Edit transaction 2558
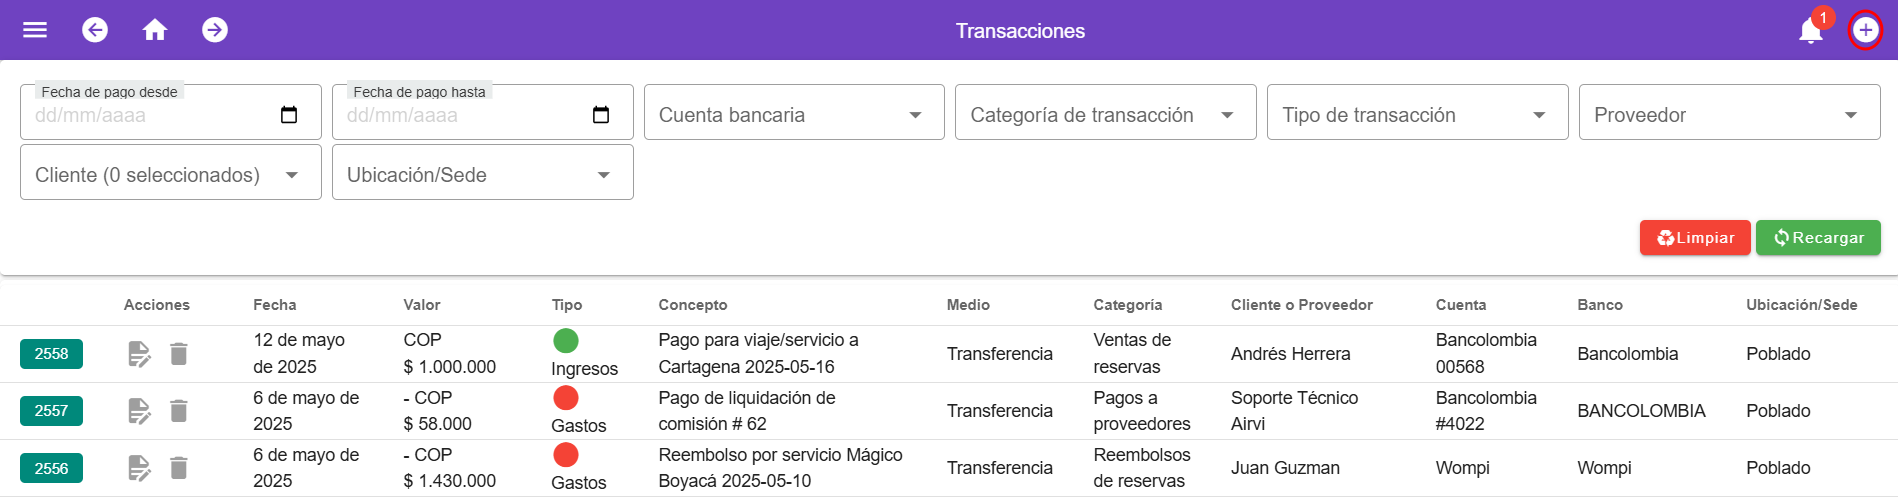 point(139,354)
